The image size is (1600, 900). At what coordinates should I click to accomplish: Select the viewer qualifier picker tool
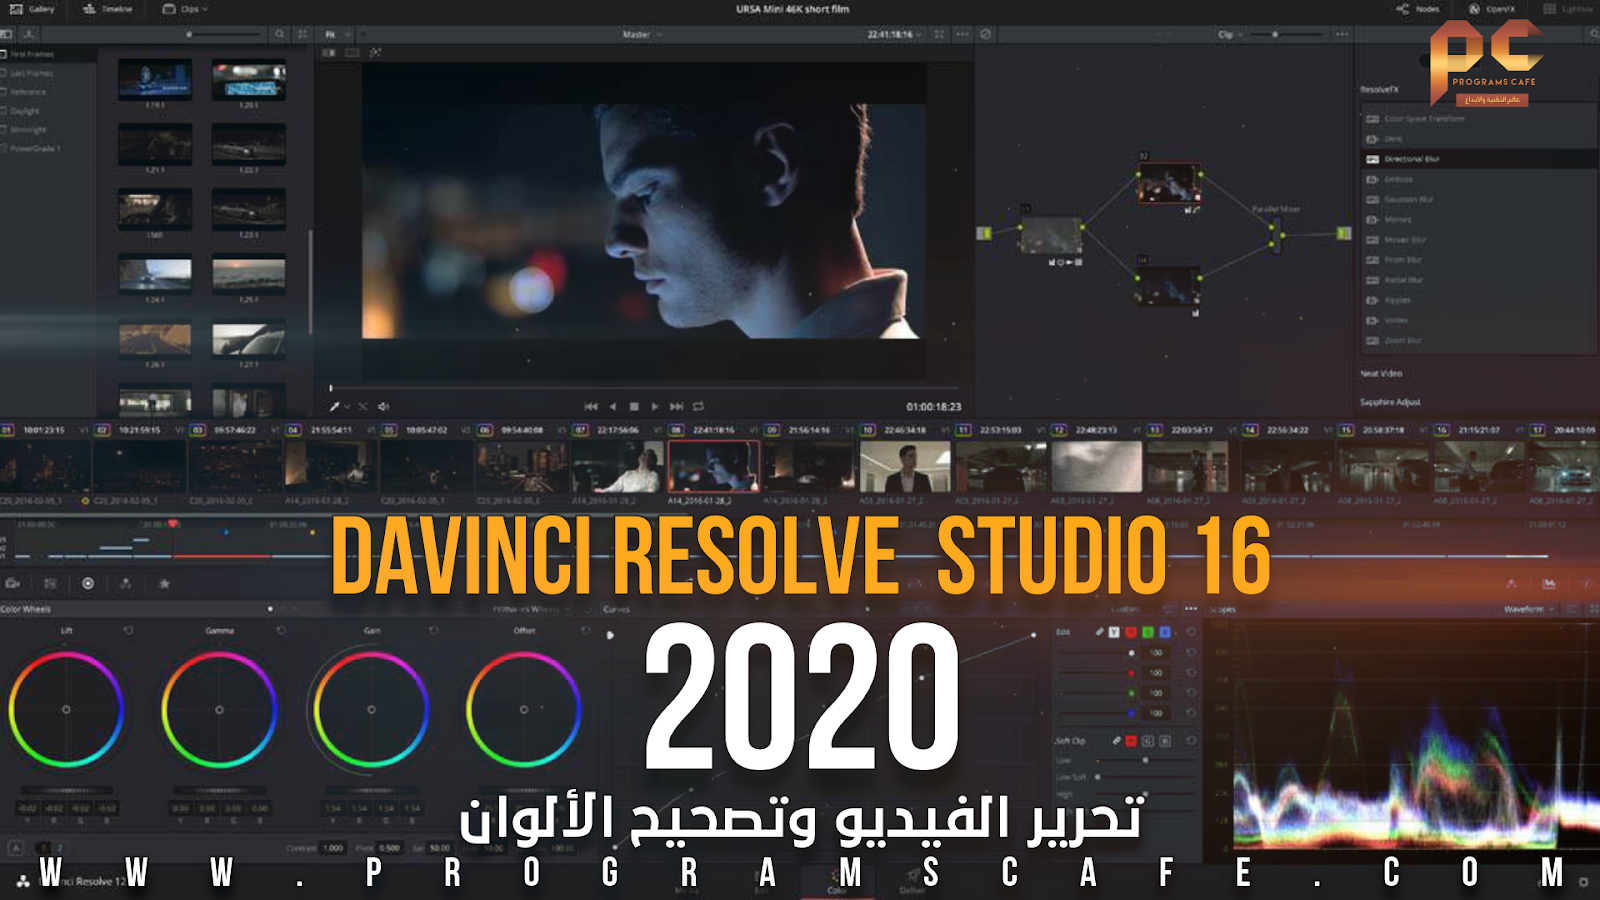coord(336,407)
